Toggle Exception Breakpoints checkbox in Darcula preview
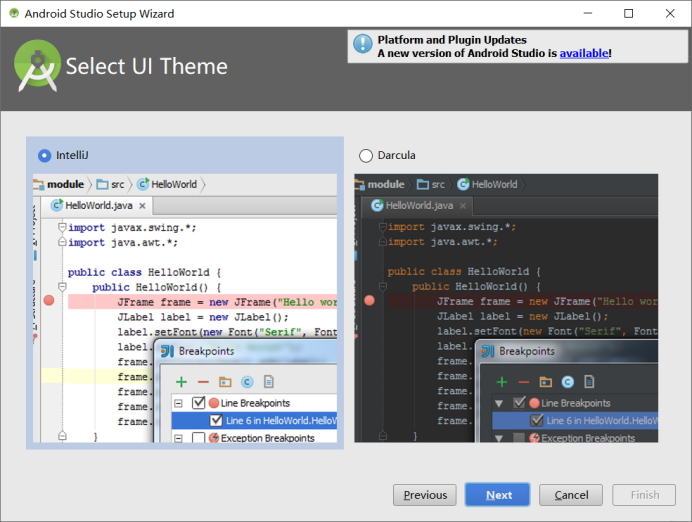The image size is (692, 522). click(519, 438)
